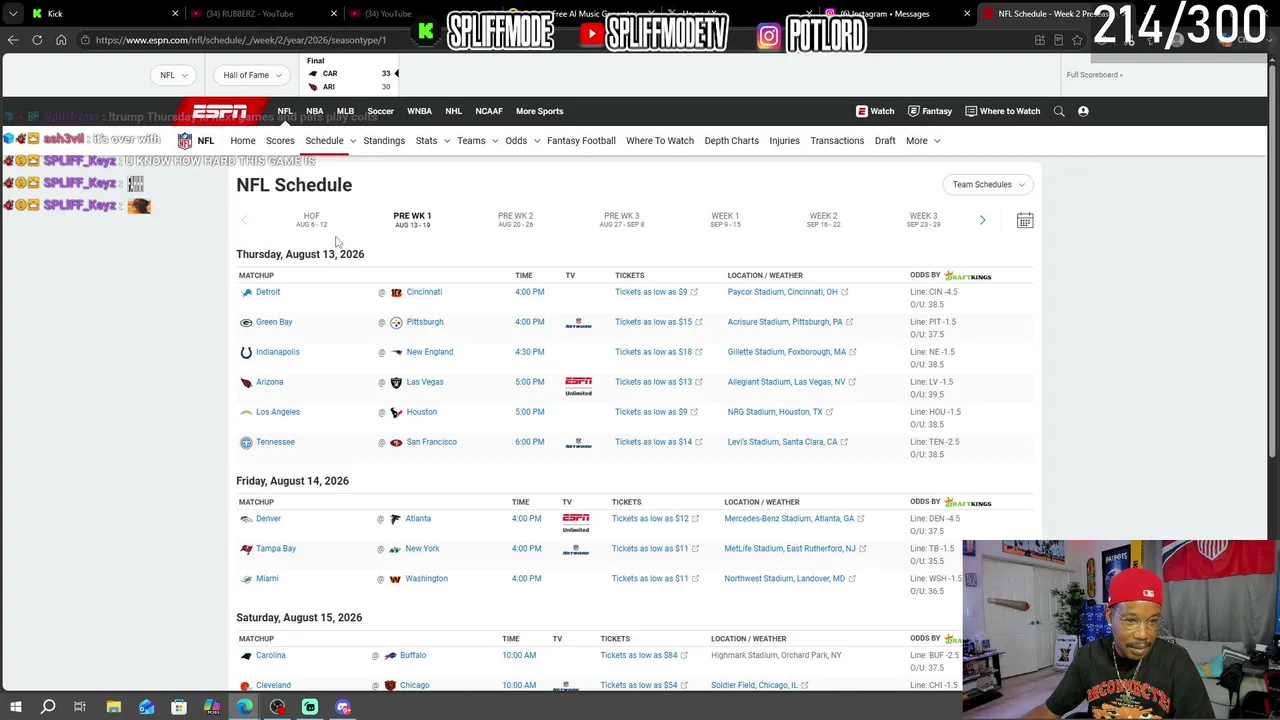Click the browser address bar URL

click(241, 40)
